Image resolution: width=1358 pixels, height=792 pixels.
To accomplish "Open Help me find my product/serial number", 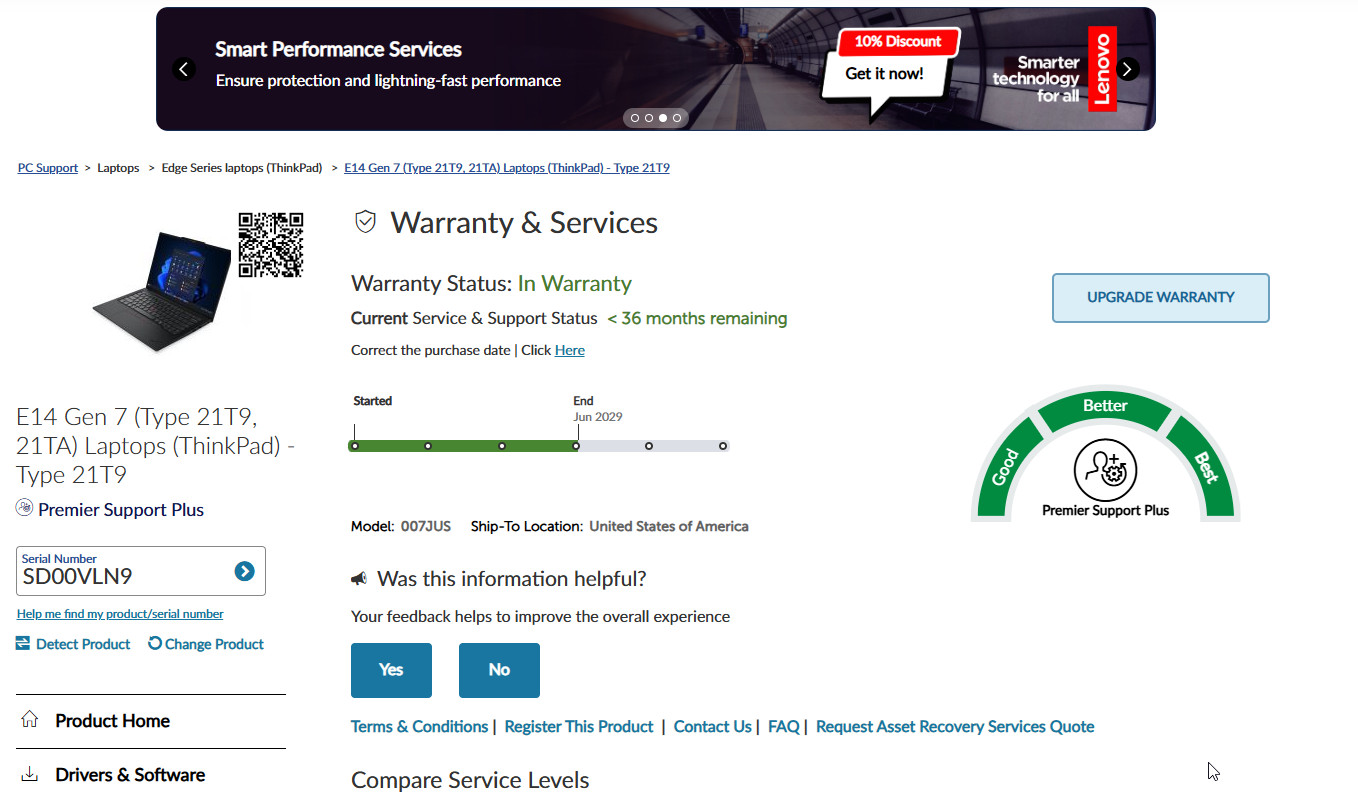I will (x=120, y=614).
